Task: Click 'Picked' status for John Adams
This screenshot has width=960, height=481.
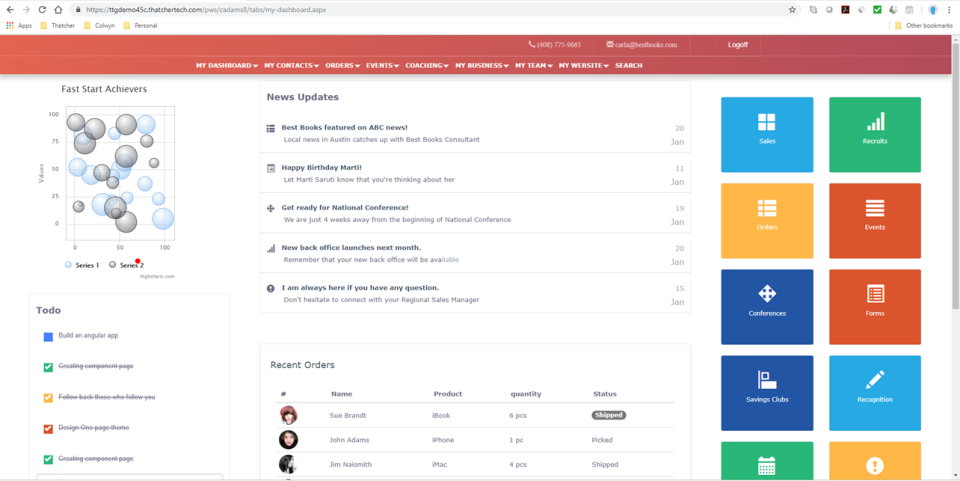Action: 602,440
